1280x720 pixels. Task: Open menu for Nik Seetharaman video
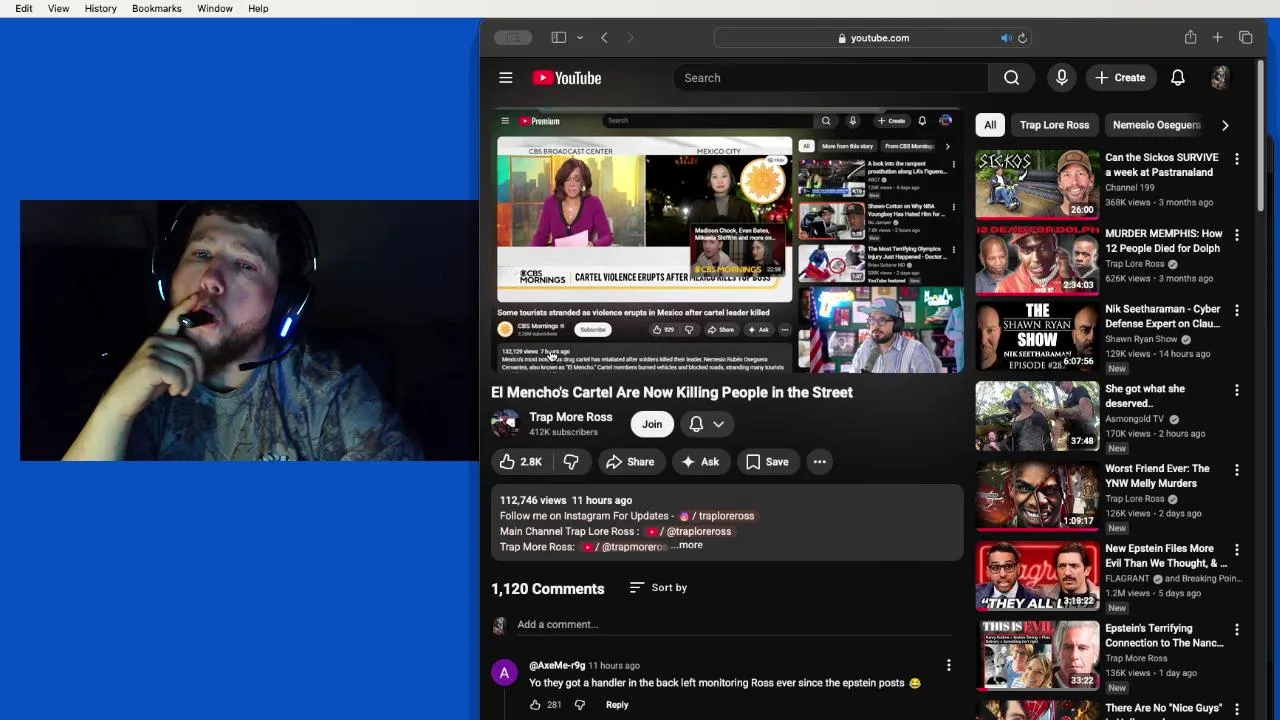(1237, 311)
